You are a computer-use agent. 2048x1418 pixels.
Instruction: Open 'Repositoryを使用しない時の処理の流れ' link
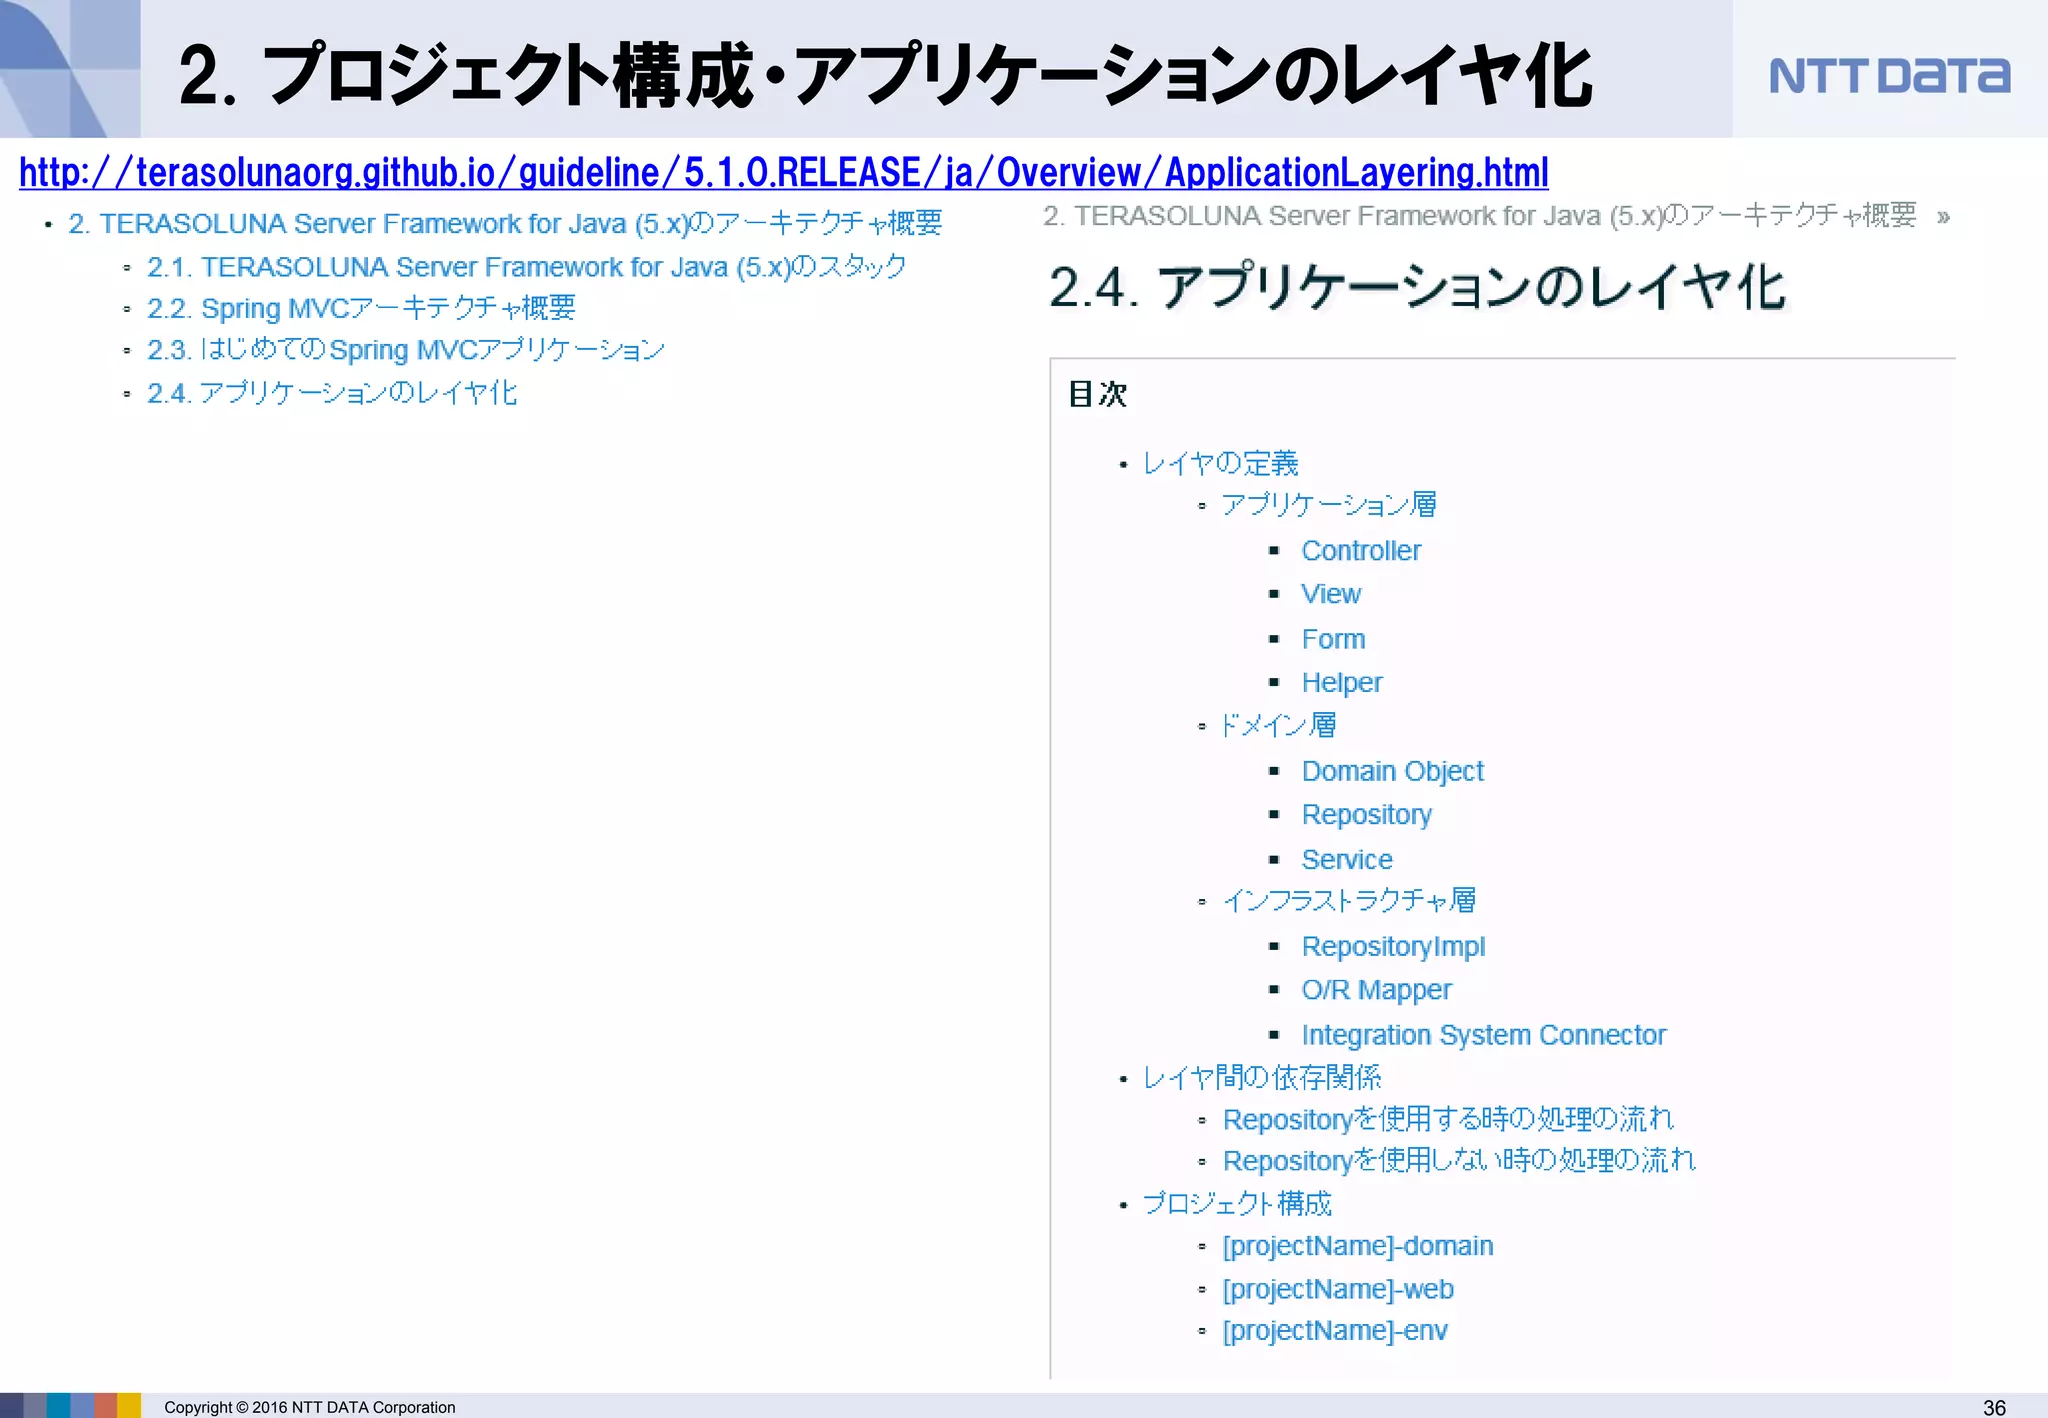click(x=1460, y=1161)
